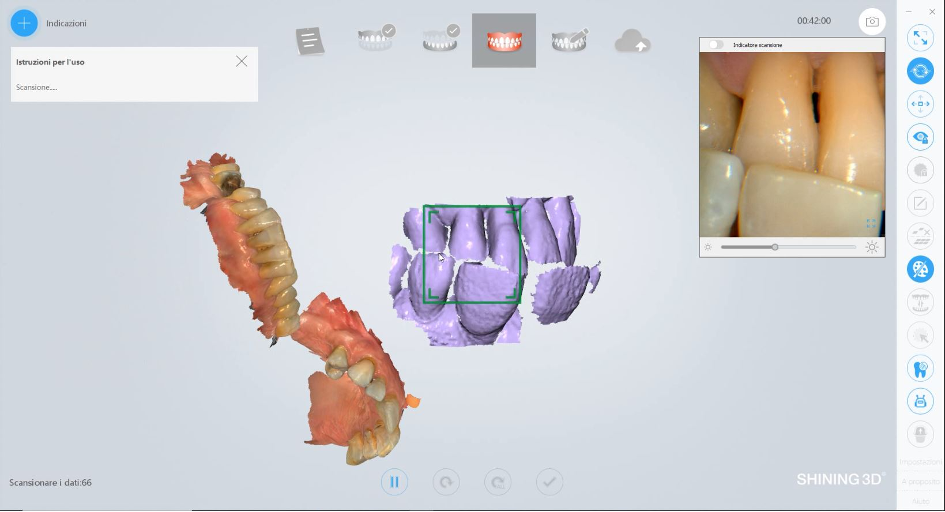Click the blue robot AI scan icon
Viewport: 945px width, 512px height.
920,401
